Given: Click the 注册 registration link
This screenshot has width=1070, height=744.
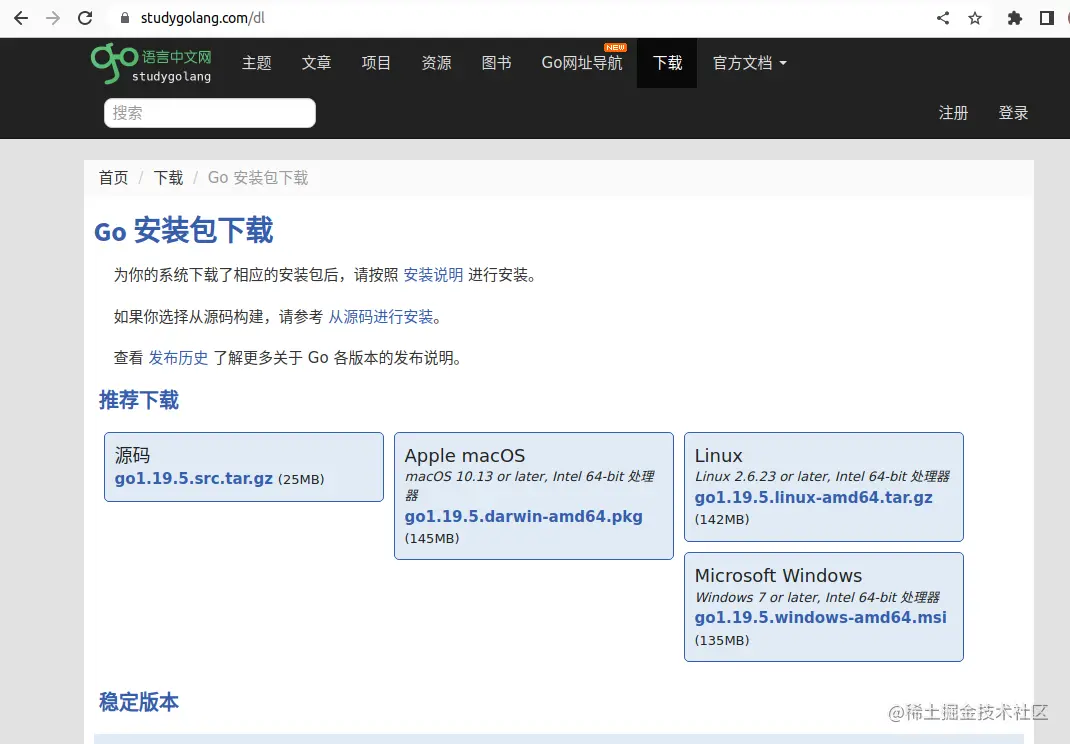Looking at the screenshot, I should [x=954, y=113].
